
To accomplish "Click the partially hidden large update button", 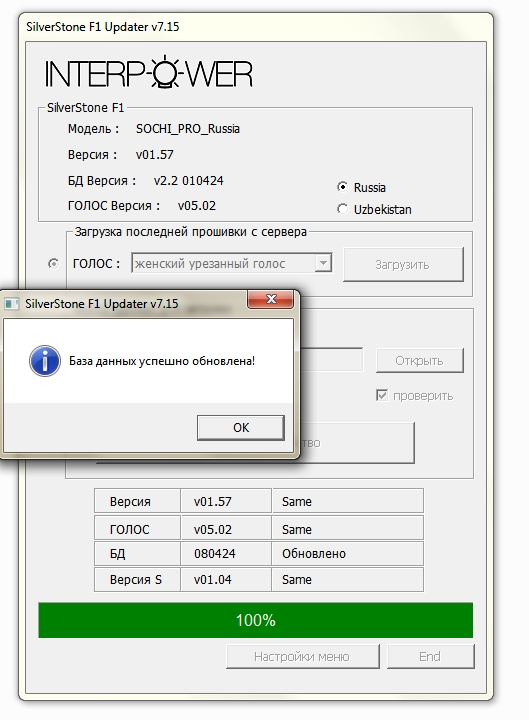I will (x=357, y=443).
